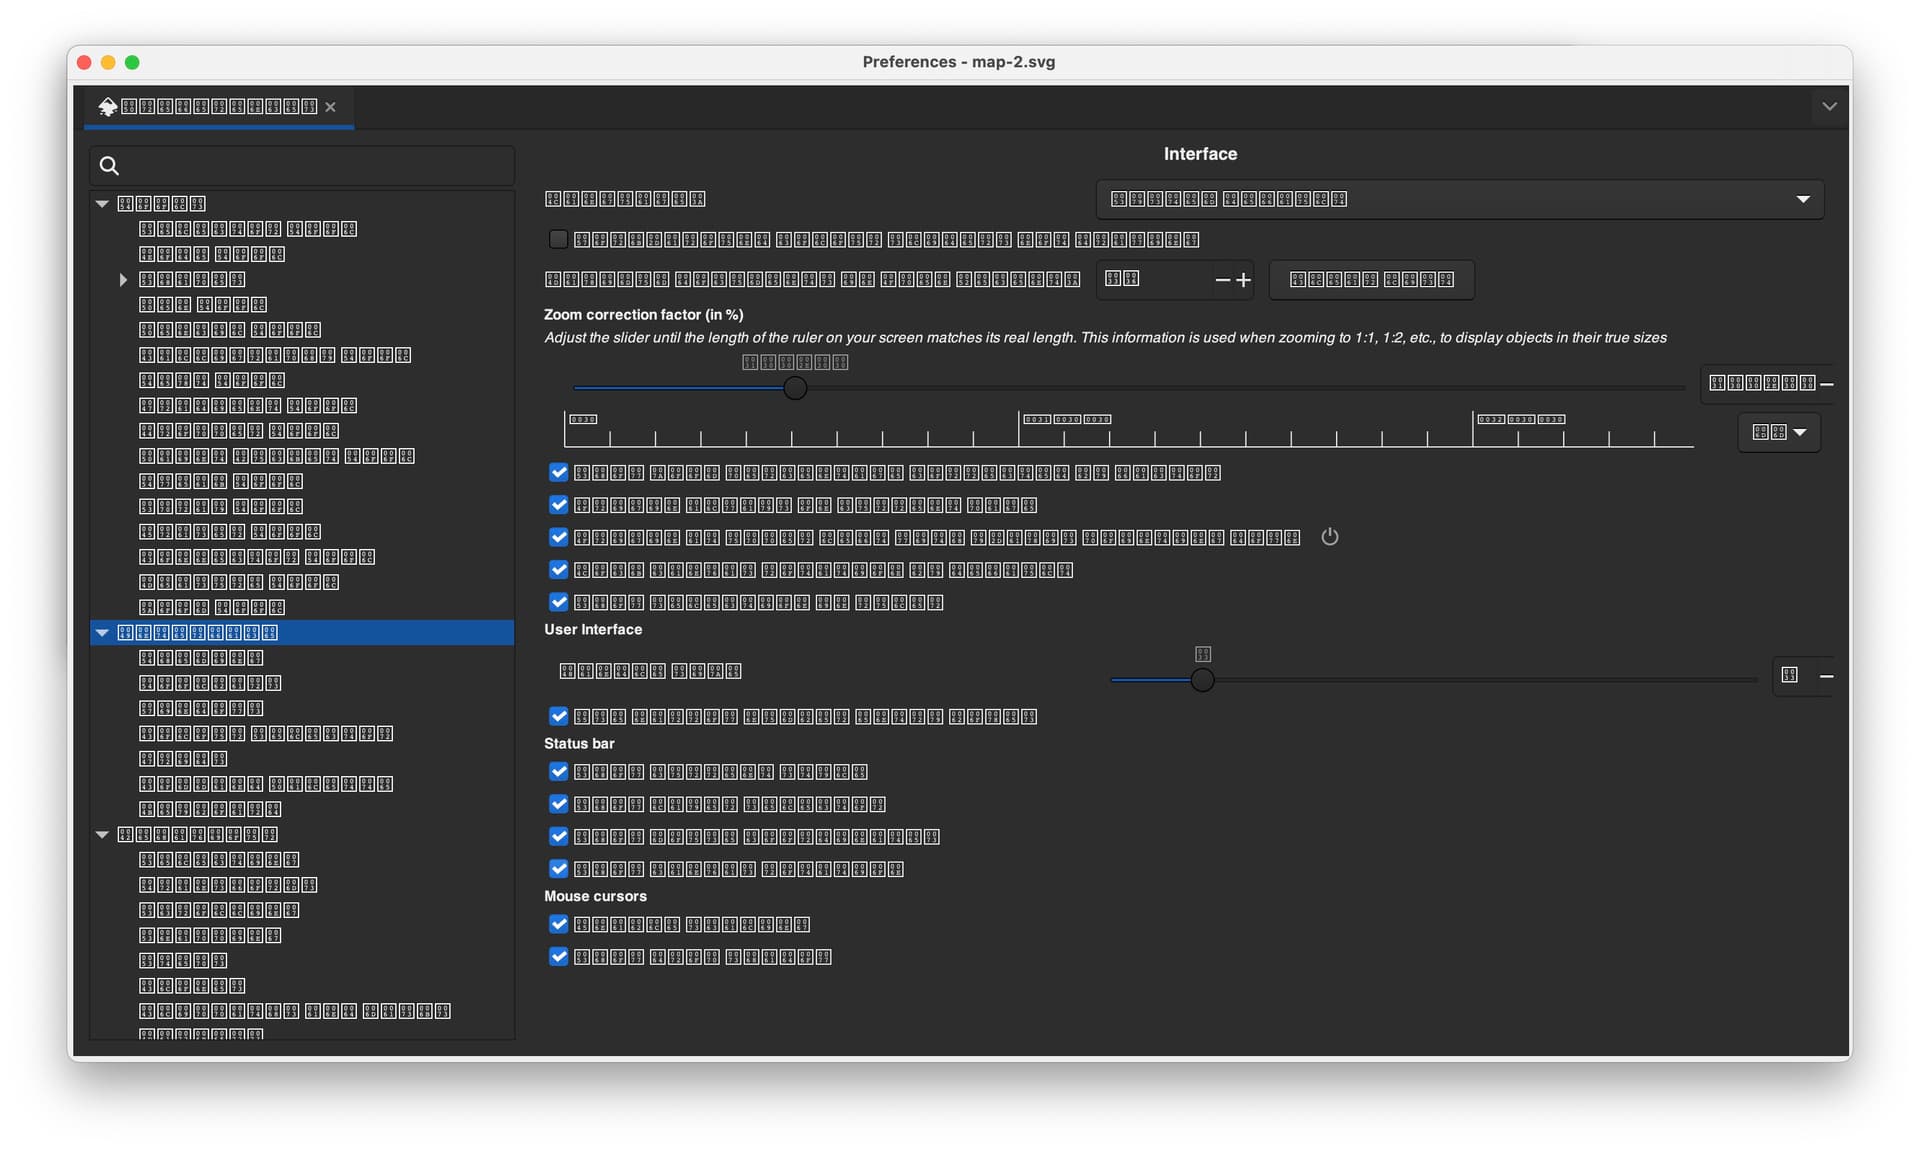
Task: Click the minus button beside the User Interface slider value
Action: pos(1826,677)
